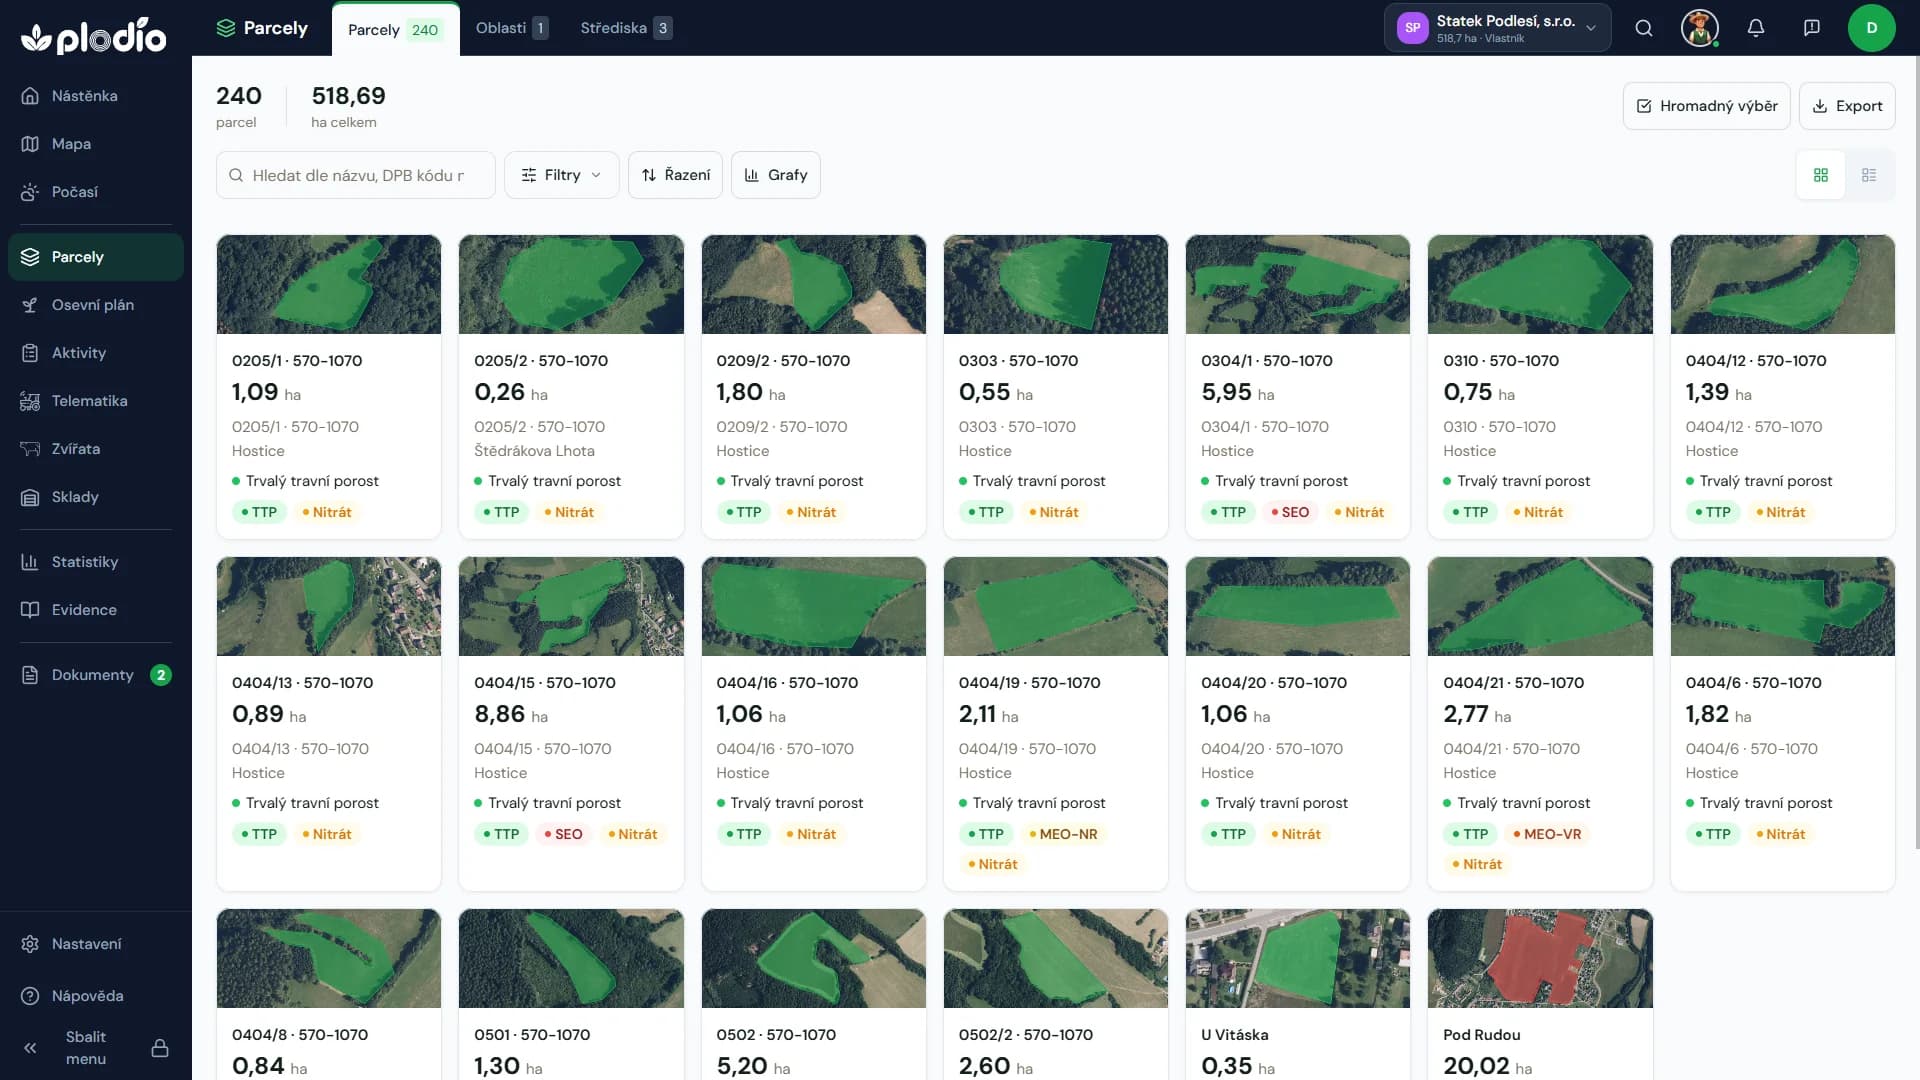Open Dokumenty with badge 2
This screenshot has width=1920, height=1080.
click(x=96, y=675)
